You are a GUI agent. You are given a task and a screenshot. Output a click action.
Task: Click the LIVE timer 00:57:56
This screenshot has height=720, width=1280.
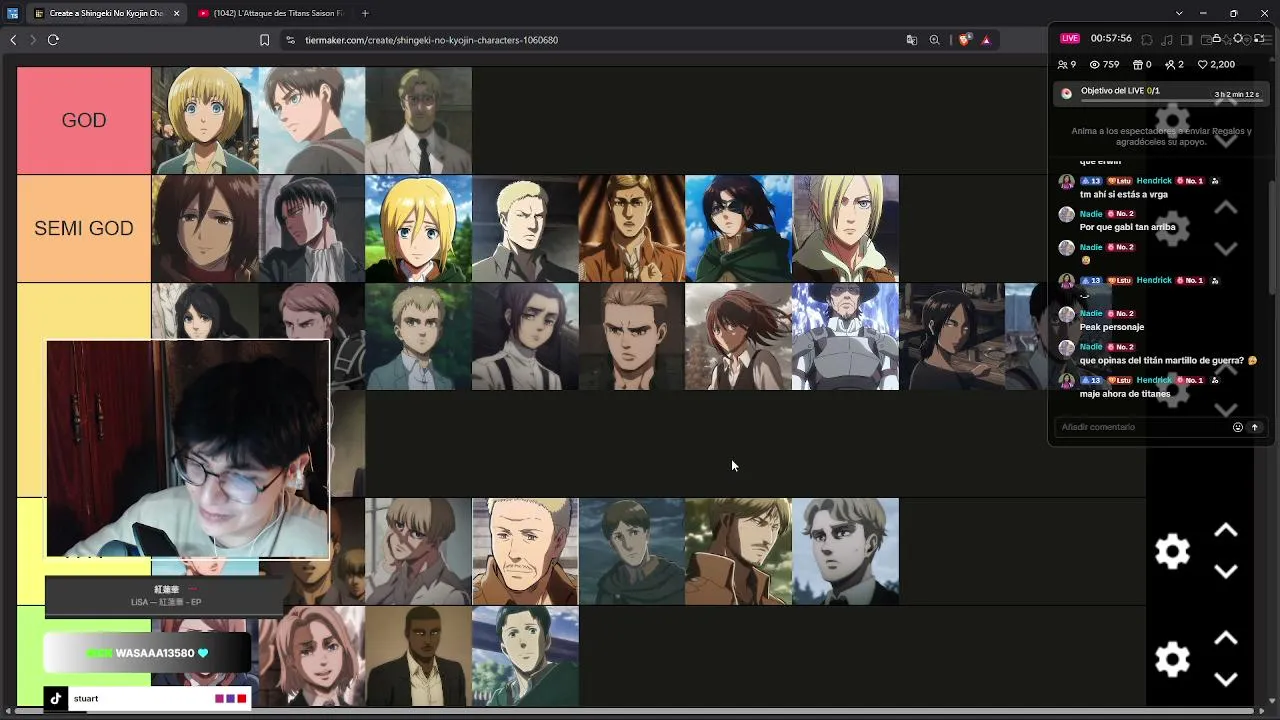click(x=1111, y=38)
